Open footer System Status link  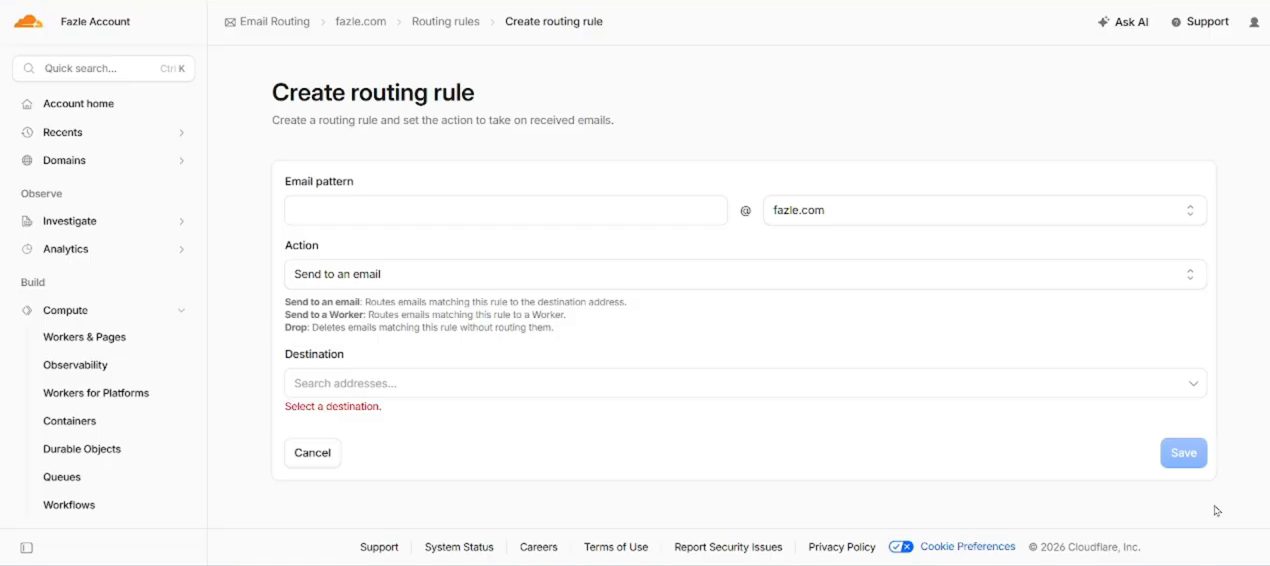459,547
